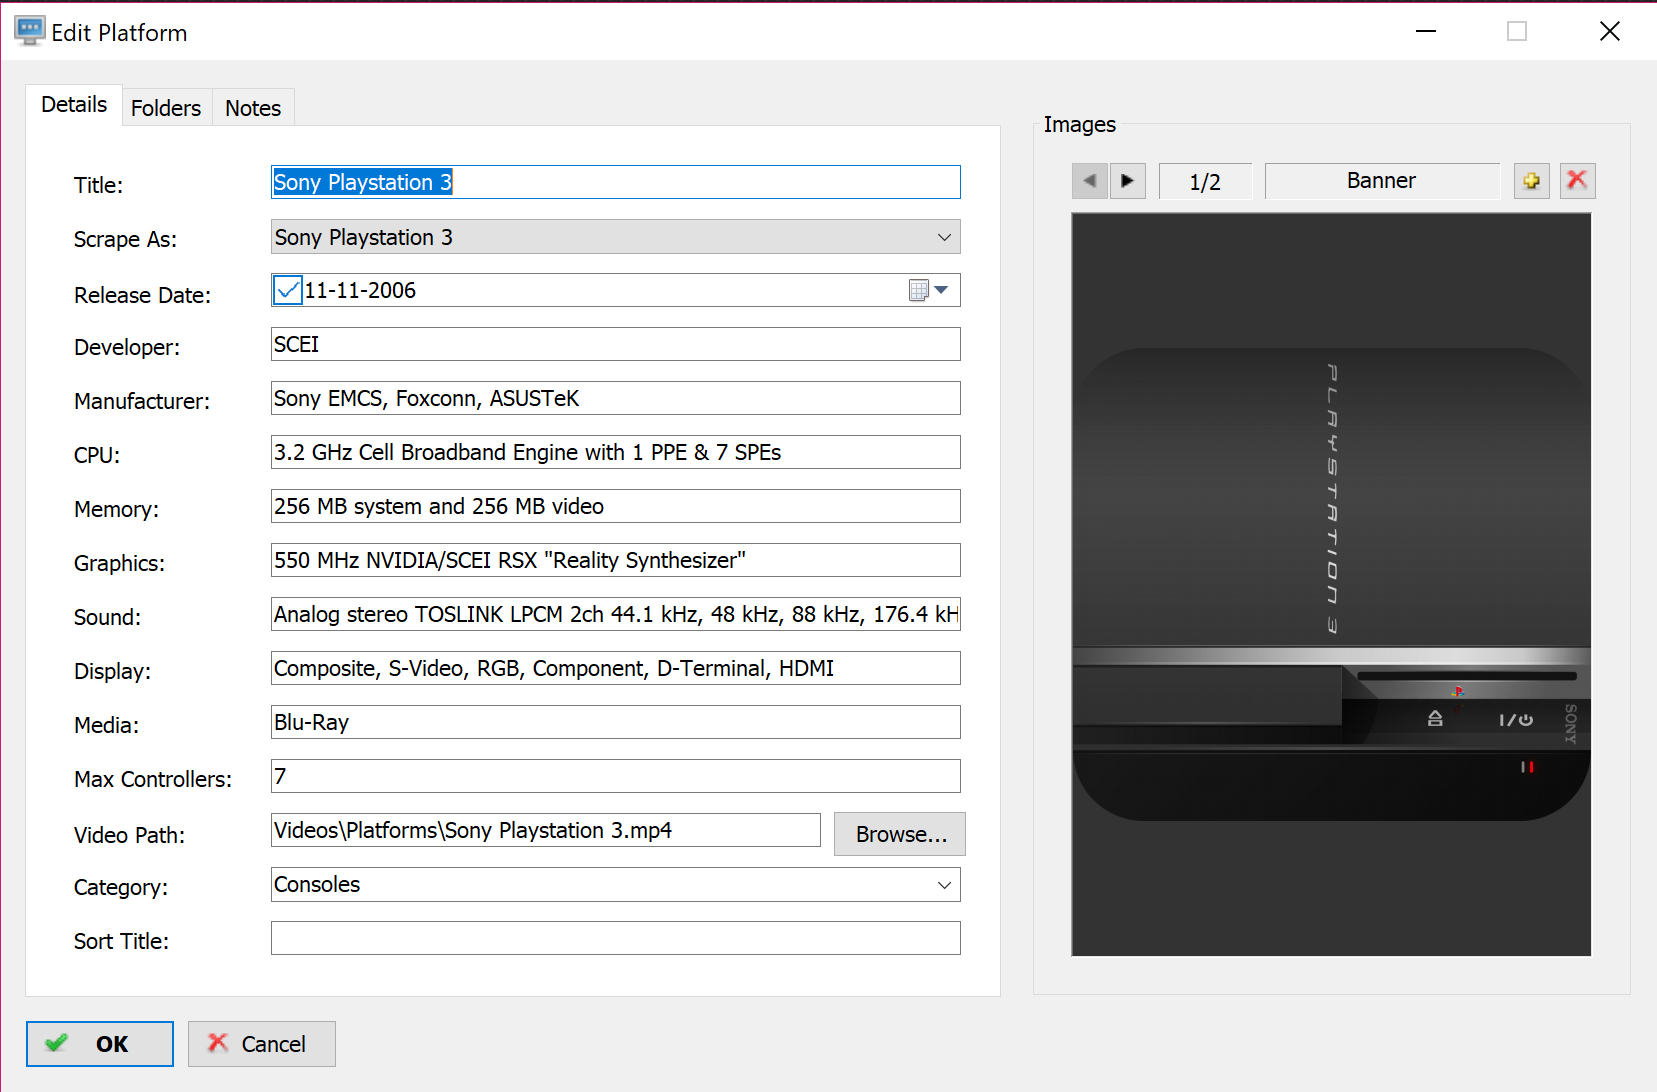
Task: Click the 1/2 image counter
Action: [x=1205, y=181]
